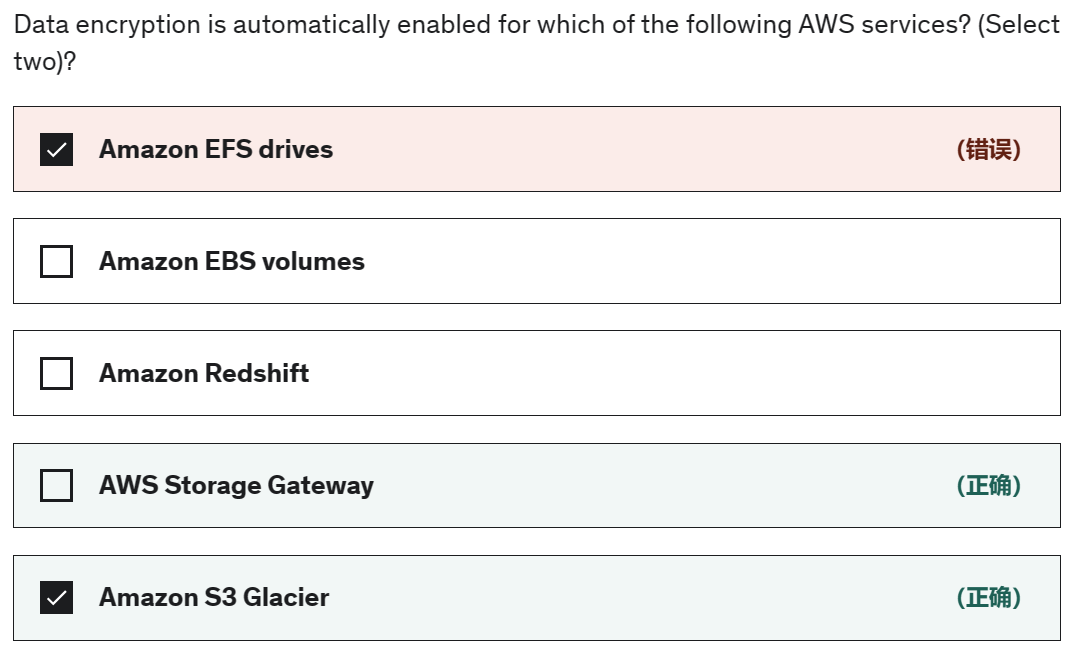1073x651 pixels.
Task: Click the "Amazon EFS drives" label text
Action: point(215,150)
